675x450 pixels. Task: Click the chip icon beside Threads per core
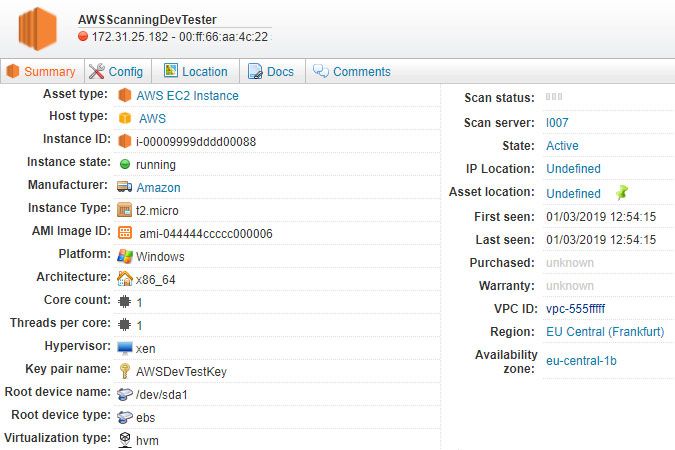point(125,324)
